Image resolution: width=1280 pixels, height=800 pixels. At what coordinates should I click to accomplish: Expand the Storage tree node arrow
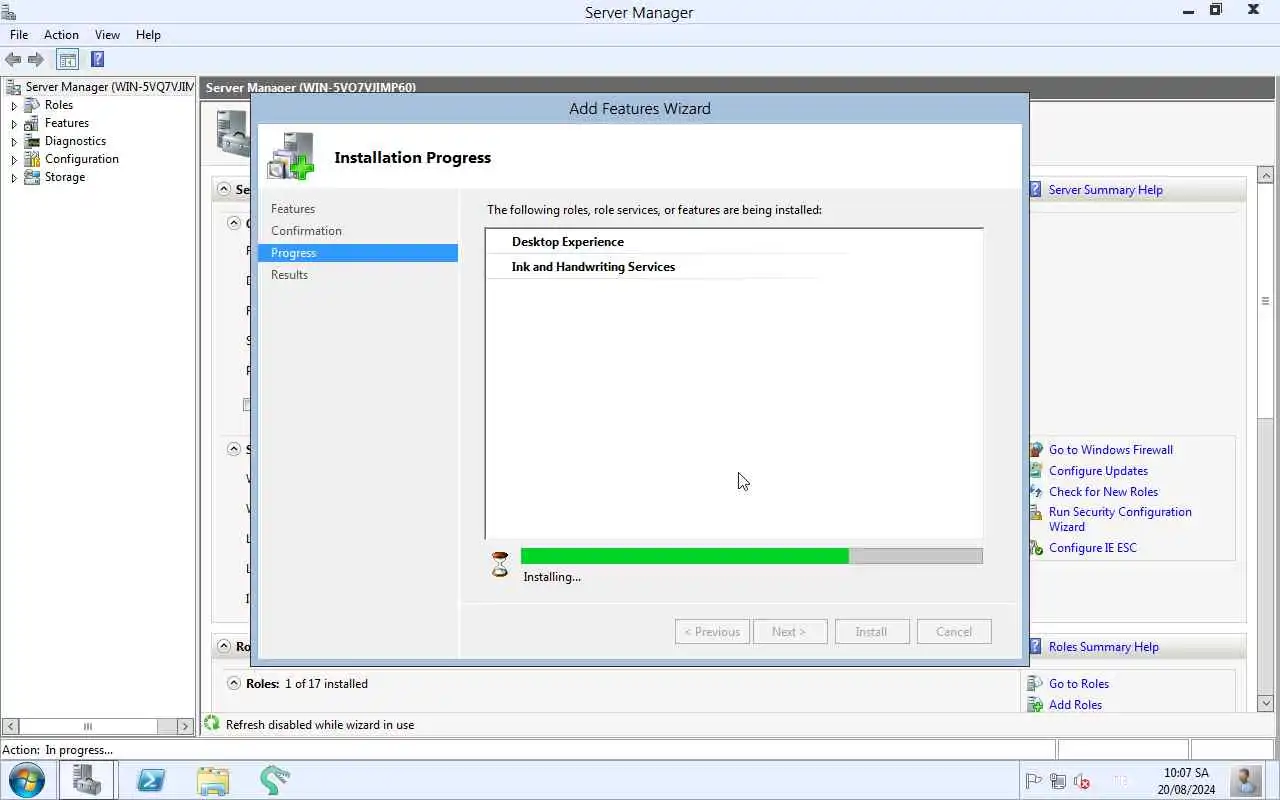coord(14,178)
